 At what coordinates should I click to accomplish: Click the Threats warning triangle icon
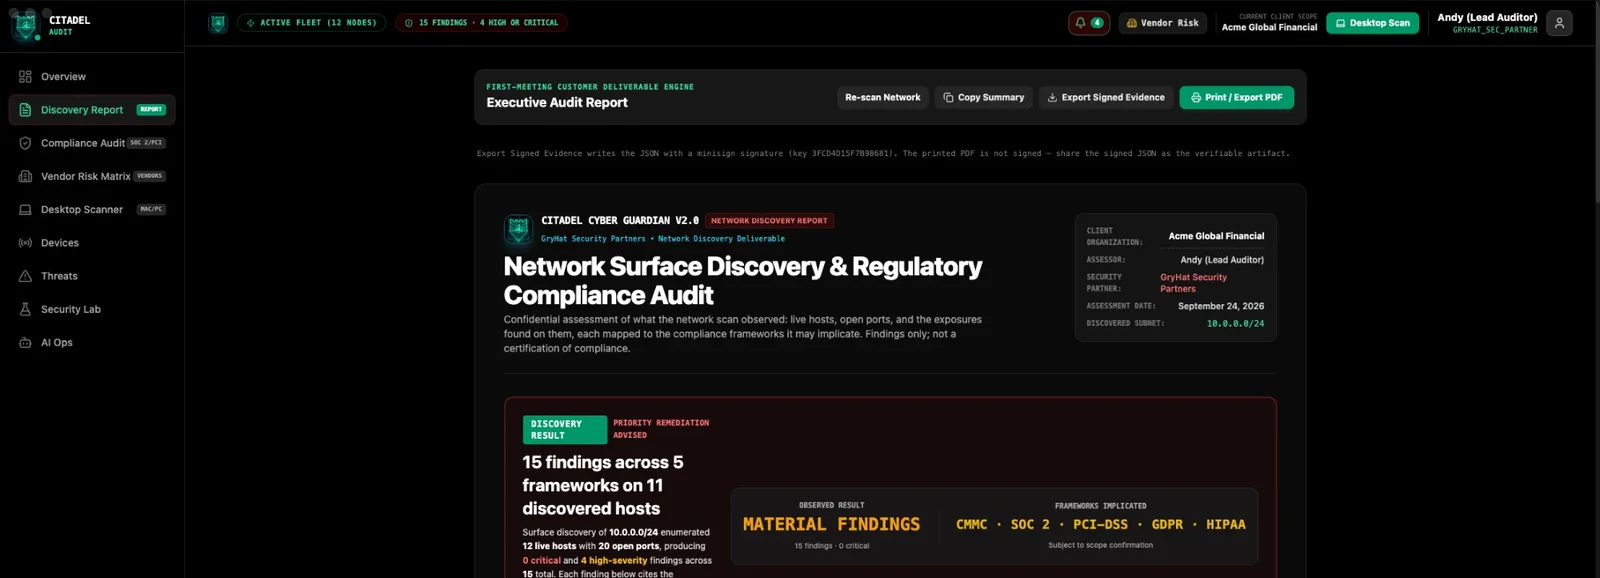pos(25,276)
